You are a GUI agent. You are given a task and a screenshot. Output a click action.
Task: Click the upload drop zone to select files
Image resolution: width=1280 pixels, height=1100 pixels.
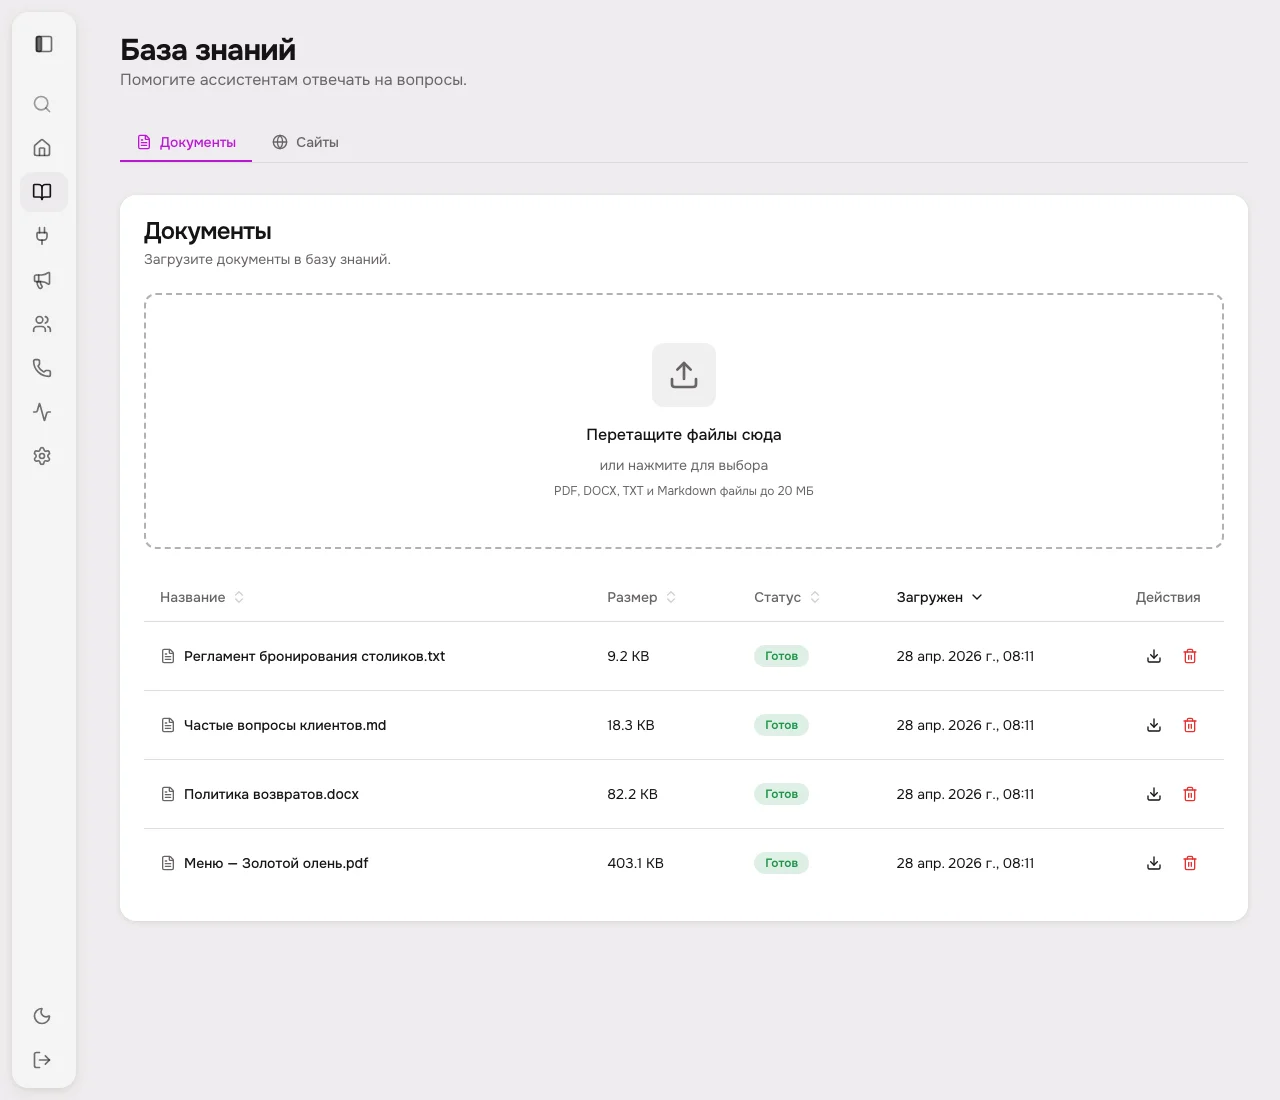click(x=684, y=421)
